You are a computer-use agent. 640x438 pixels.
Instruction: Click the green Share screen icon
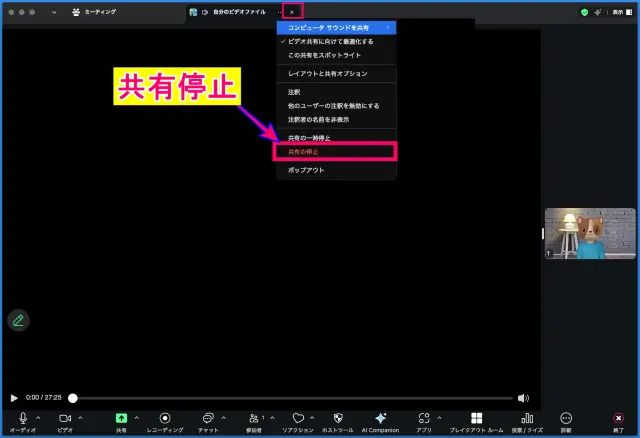click(121, 417)
